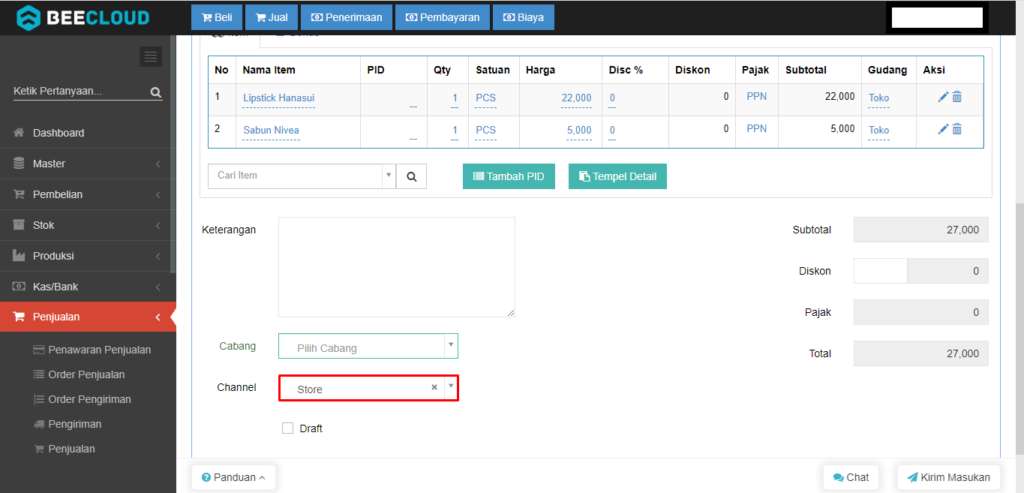Screen dimensions: 1024x493
Task: Click the search icon beside Cari Item
Action: click(411, 176)
